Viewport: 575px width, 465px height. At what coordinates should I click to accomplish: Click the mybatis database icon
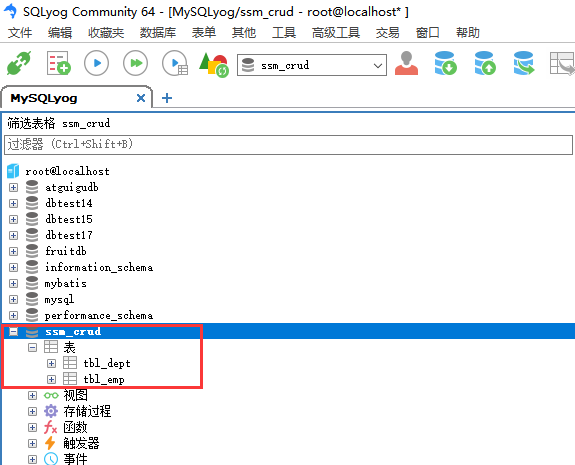click(x=32, y=283)
